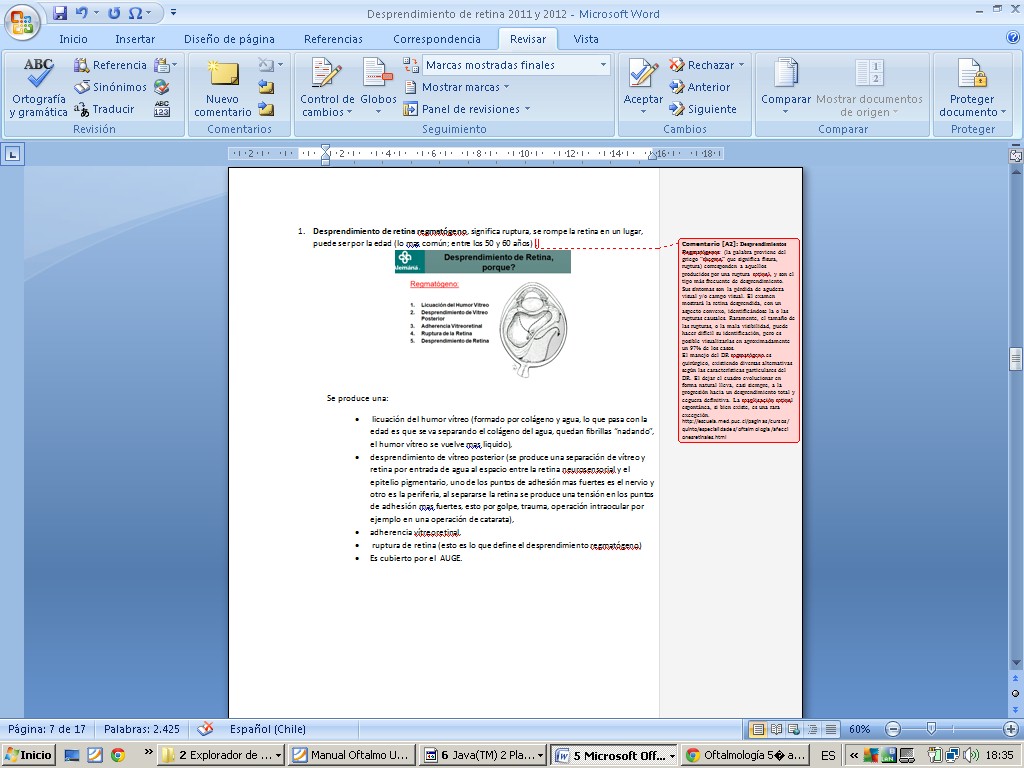Open the Referencia research tool

110,65
